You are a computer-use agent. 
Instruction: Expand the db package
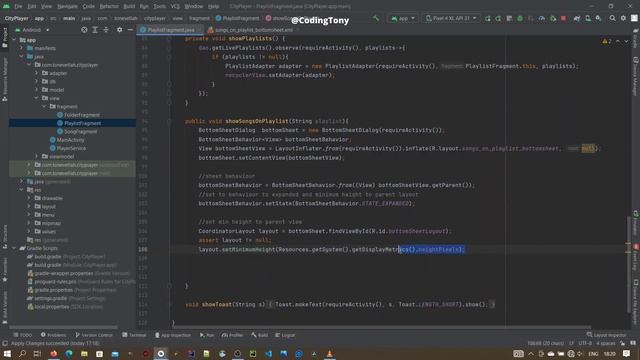[x=37, y=81]
